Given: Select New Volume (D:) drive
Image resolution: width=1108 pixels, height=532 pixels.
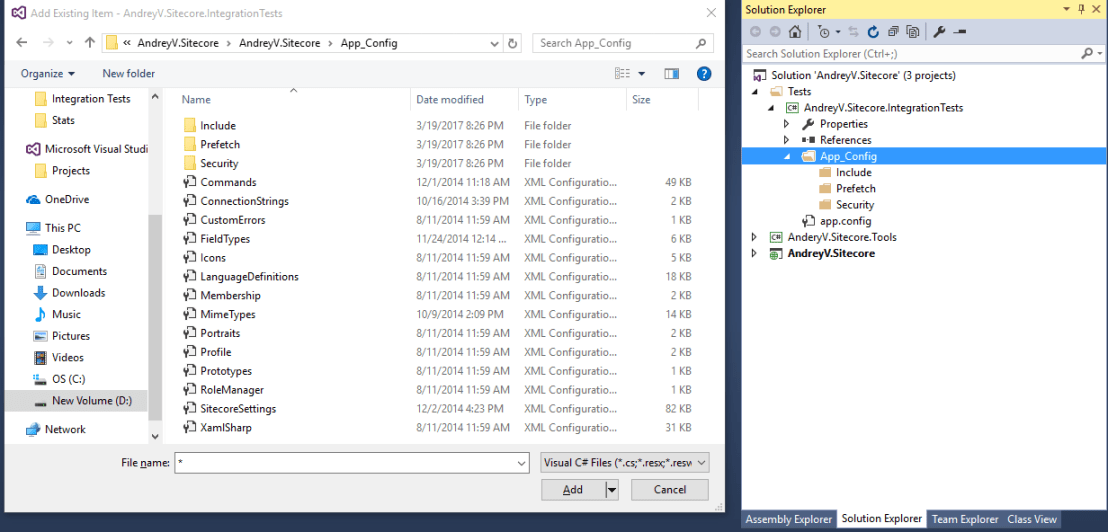Looking at the screenshot, I should coord(91,401).
